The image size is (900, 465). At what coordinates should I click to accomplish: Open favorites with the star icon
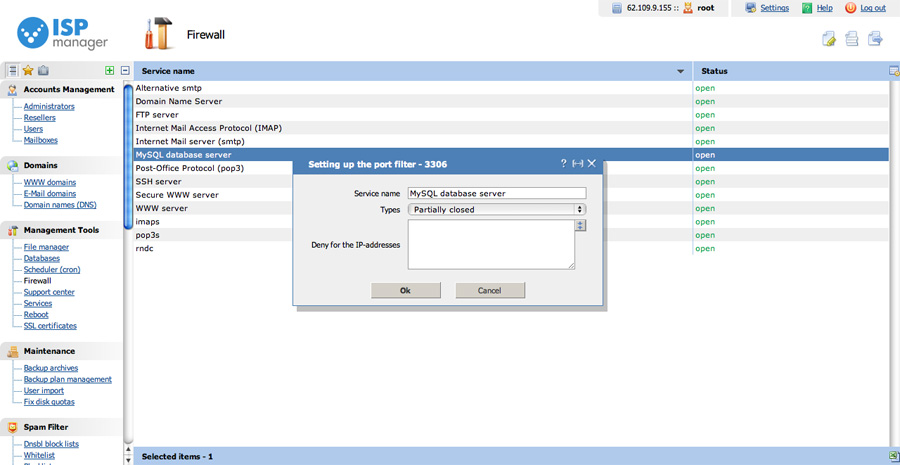(x=28, y=71)
